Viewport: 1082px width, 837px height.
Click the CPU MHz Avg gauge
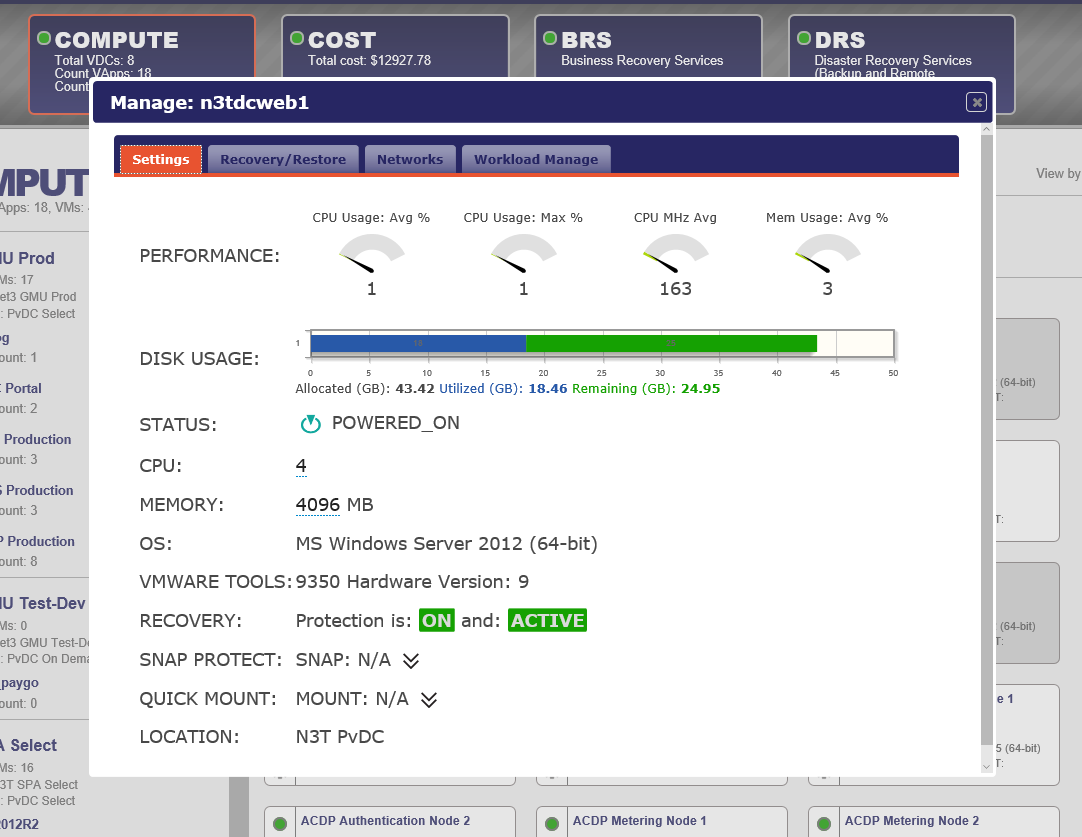(x=676, y=253)
